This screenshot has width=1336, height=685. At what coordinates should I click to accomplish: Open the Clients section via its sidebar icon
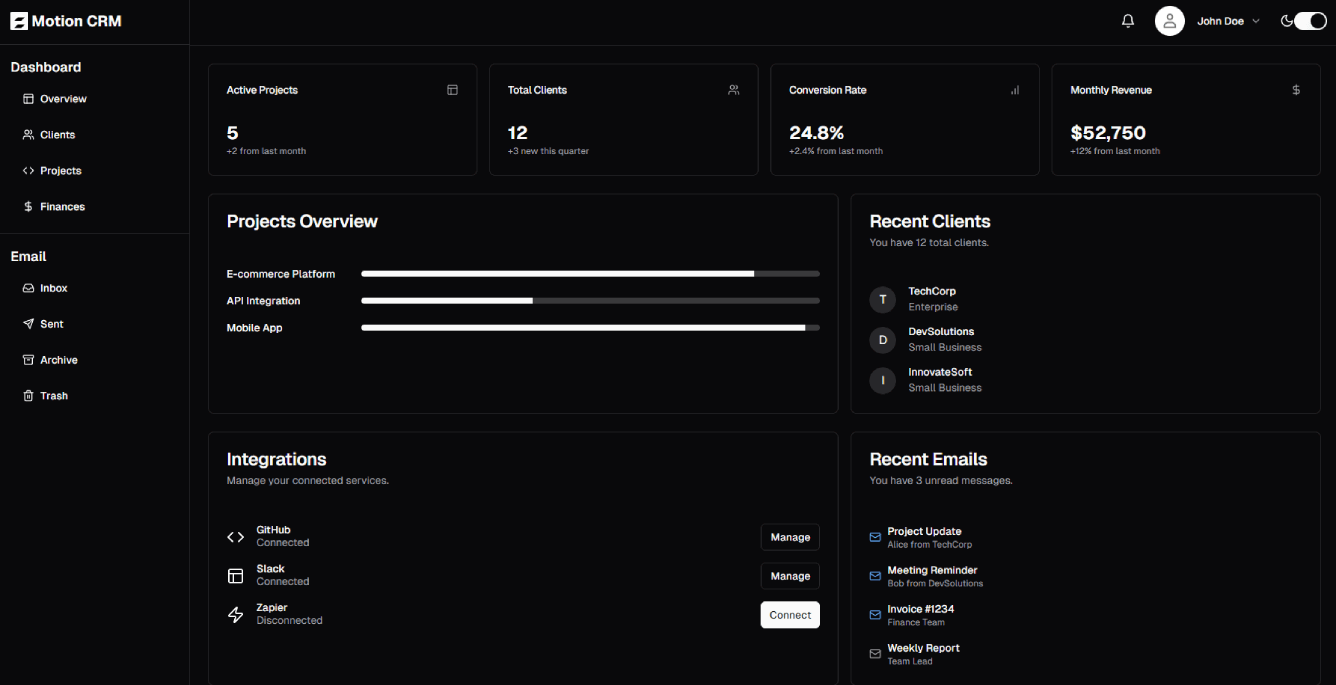pos(28,135)
